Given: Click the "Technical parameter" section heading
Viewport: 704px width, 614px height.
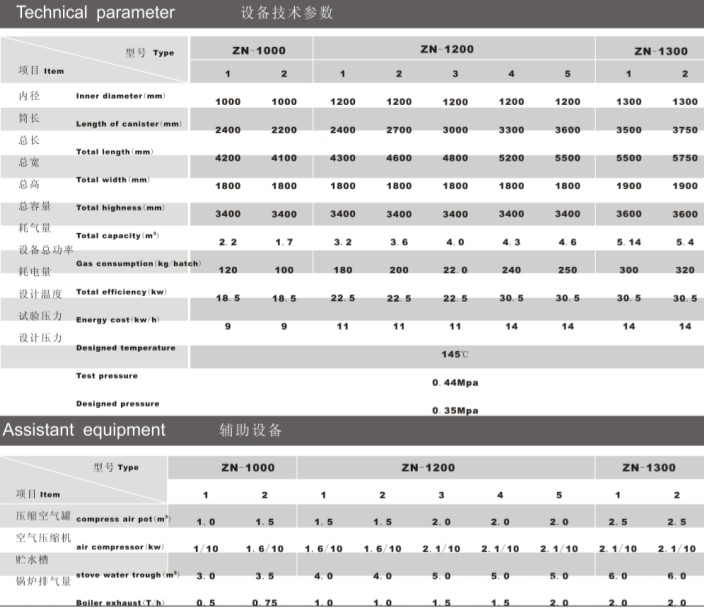Looking at the screenshot, I should (88, 13).
